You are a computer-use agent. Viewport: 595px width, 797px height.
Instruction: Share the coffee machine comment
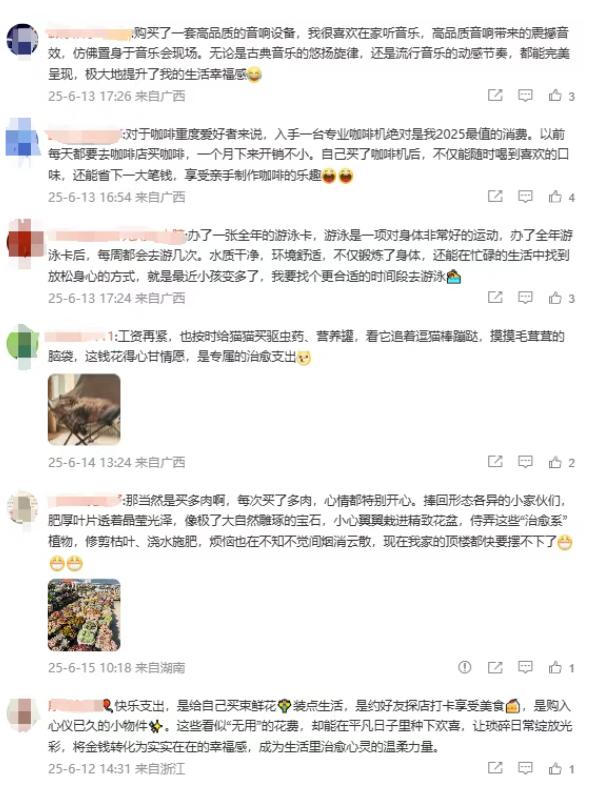tap(495, 197)
